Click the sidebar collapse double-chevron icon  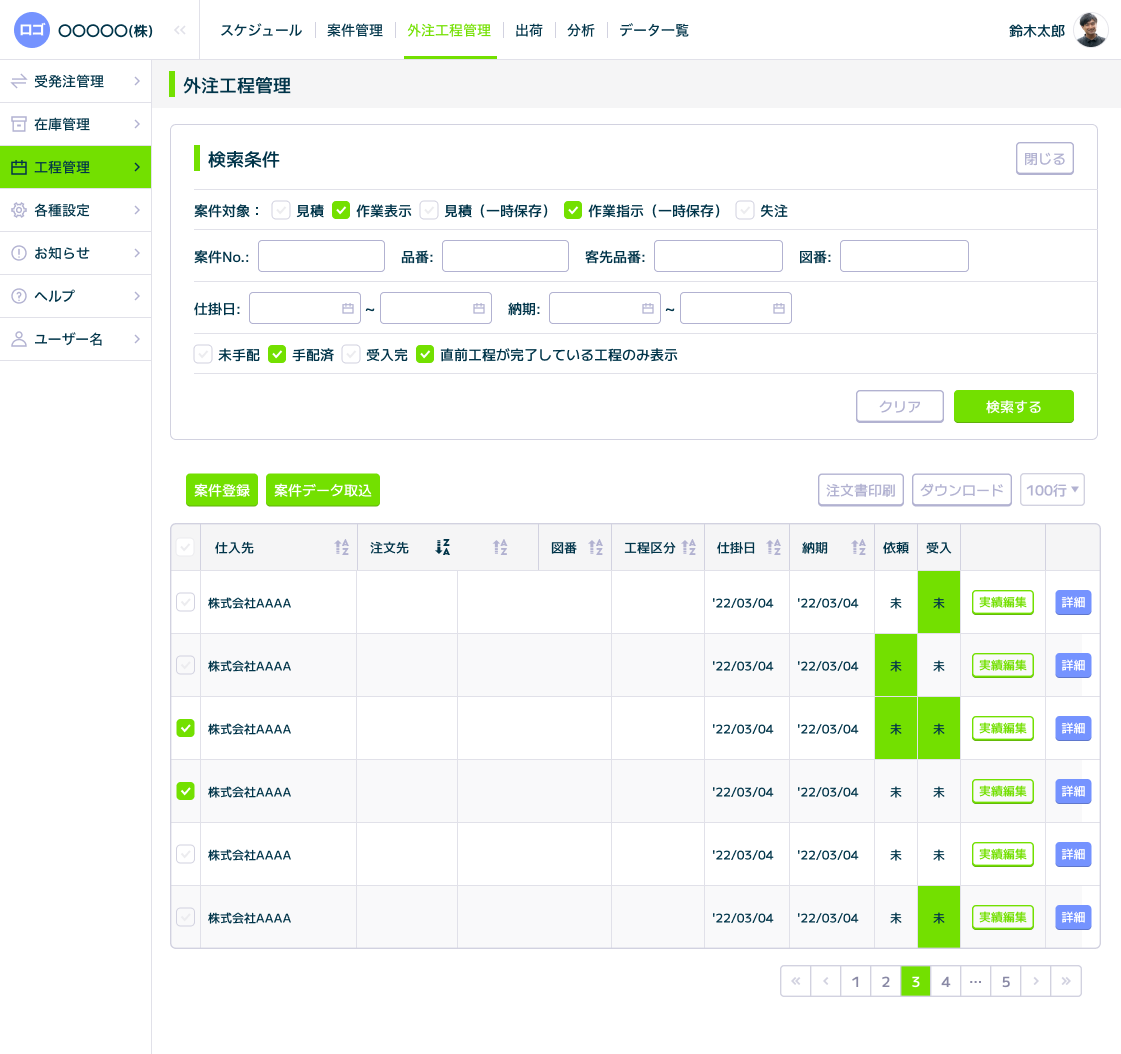[x=180, y=30]
